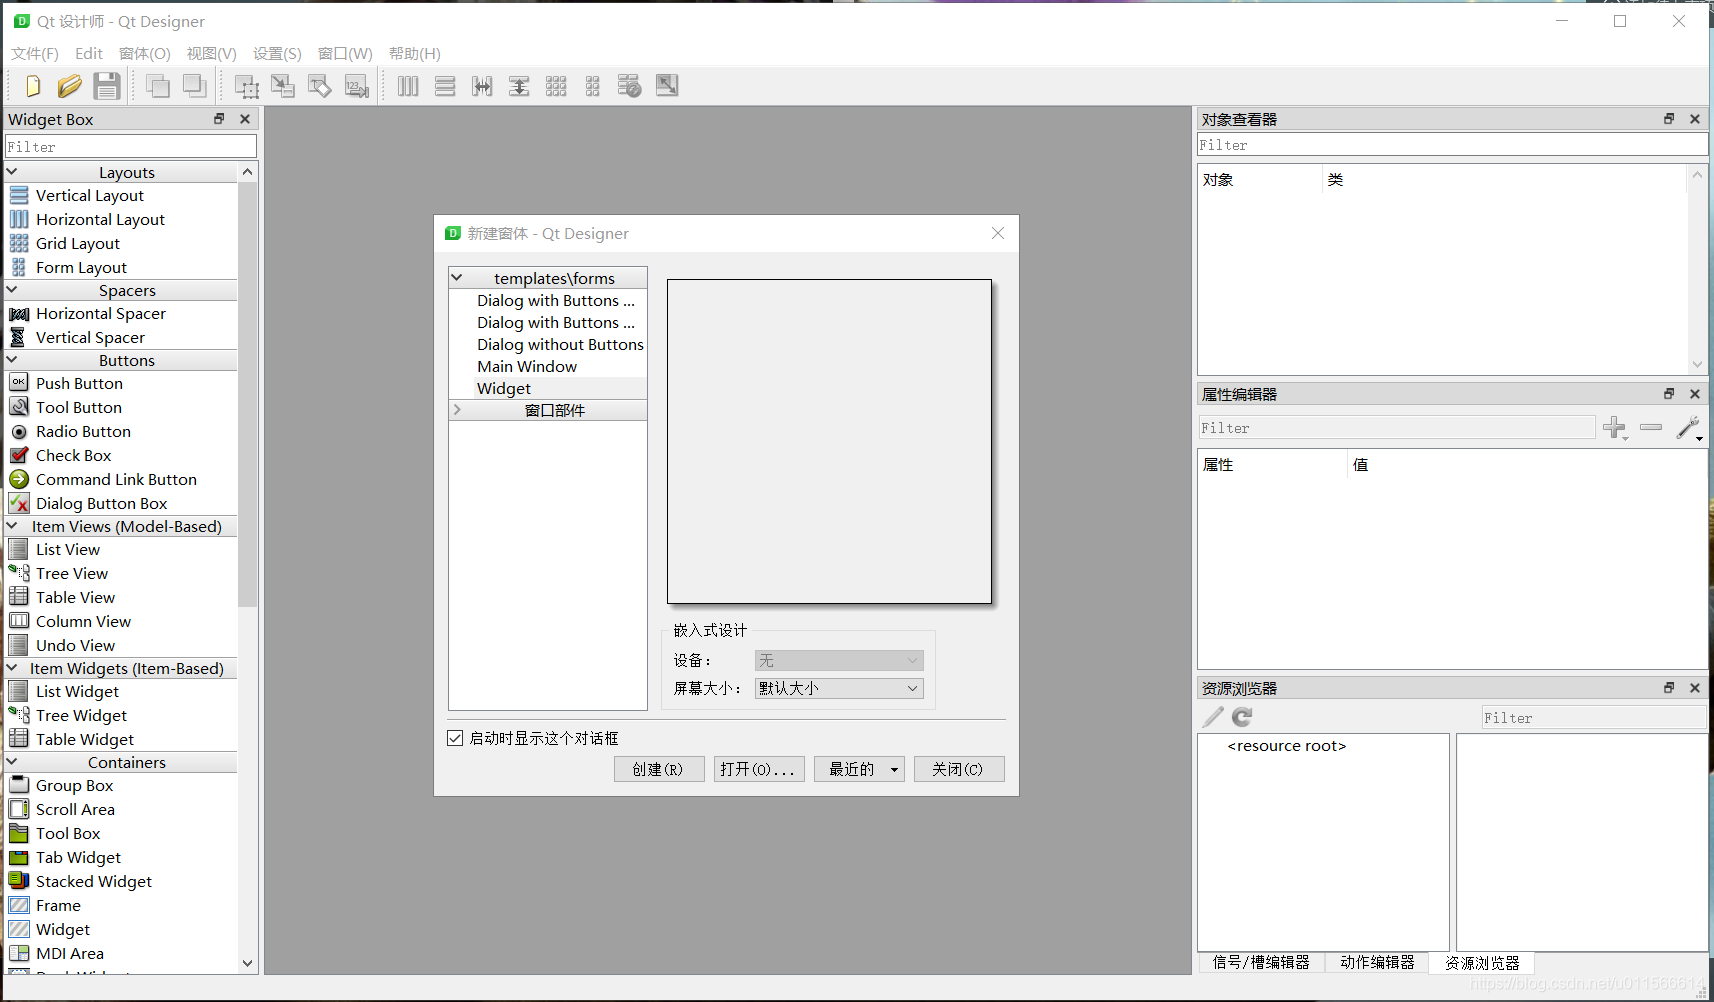
Task: Click the 关闭(C) button
Action: pyautogui.click(x=959, y=769)
